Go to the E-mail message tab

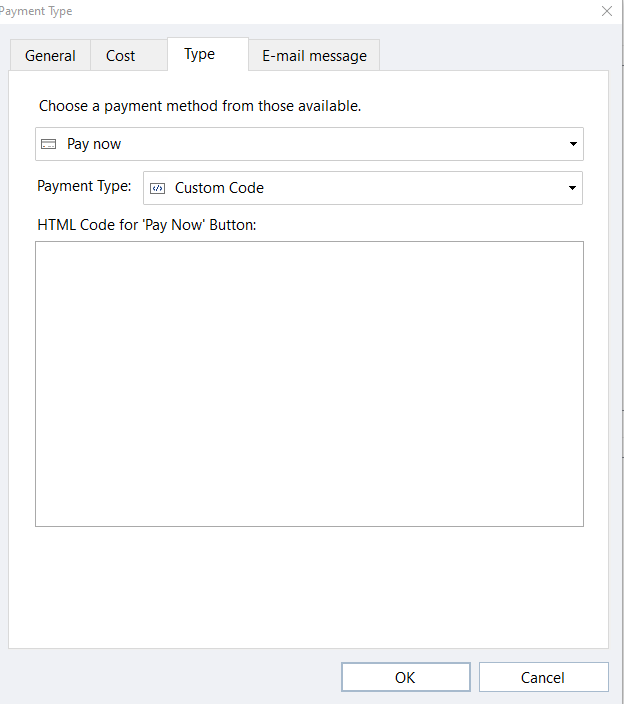tap(314, 56)
